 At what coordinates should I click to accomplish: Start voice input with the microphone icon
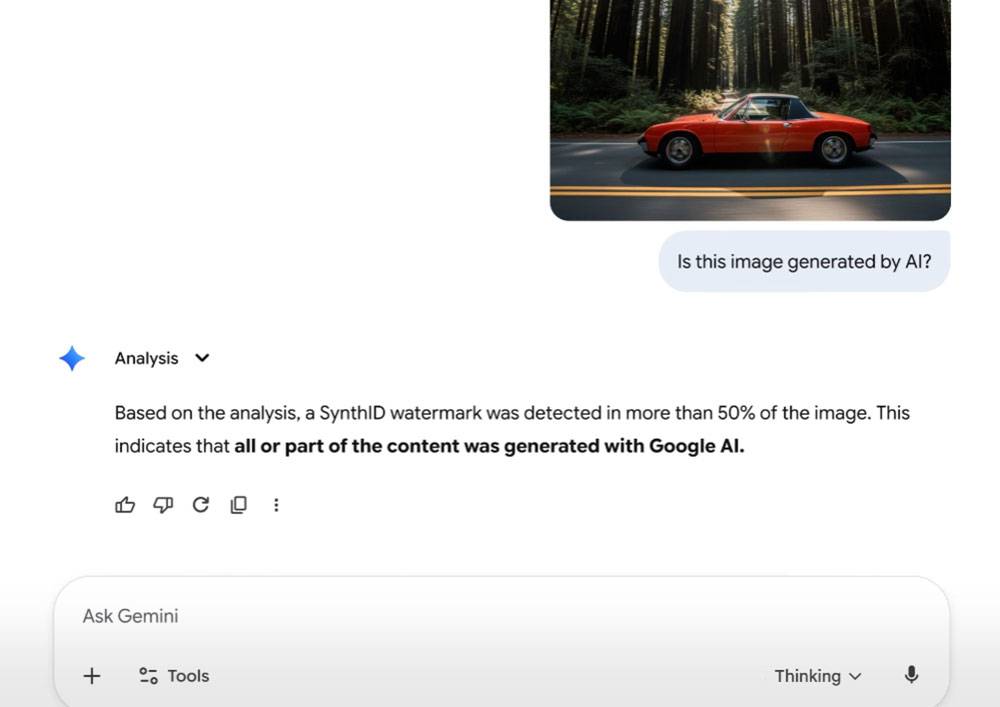[911, 676]
